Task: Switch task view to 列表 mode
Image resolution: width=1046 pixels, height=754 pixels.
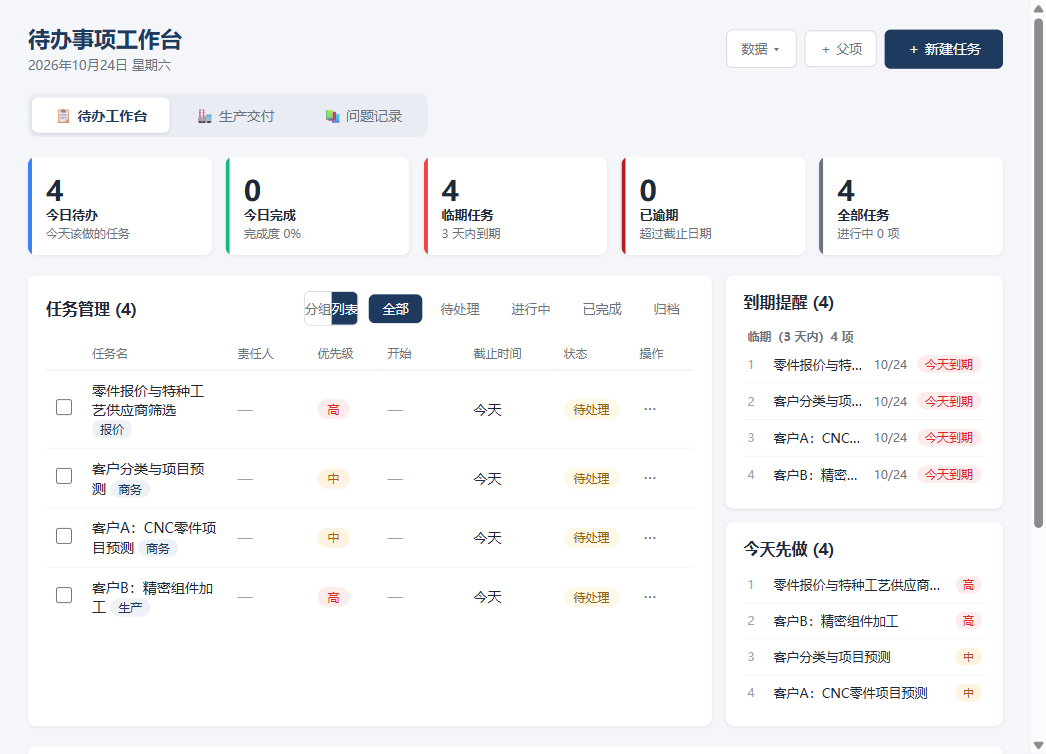Action: (x=344, y=309)
